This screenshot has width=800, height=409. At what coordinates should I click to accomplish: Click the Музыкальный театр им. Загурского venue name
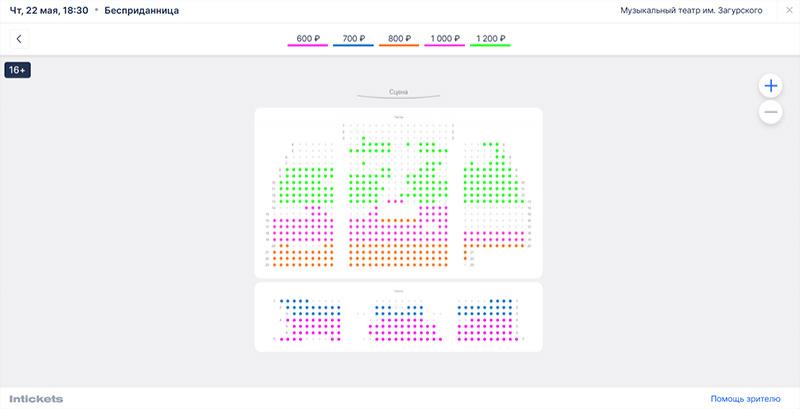(691, 10)
